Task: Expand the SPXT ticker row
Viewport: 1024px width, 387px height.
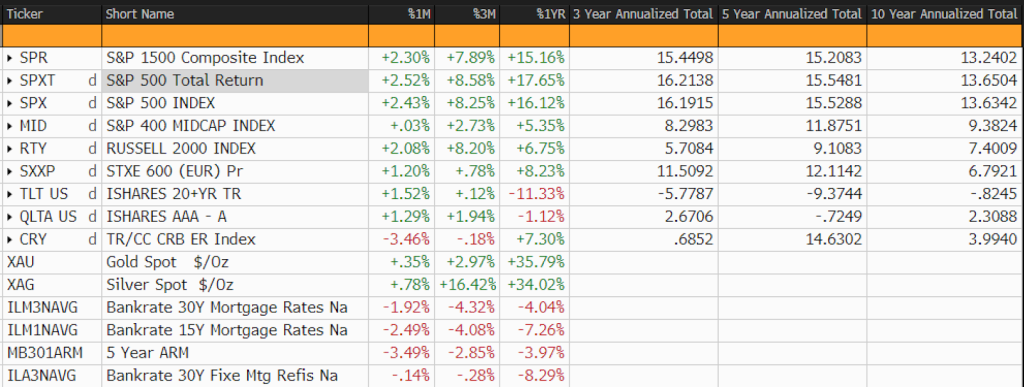Action: (10, 81)
